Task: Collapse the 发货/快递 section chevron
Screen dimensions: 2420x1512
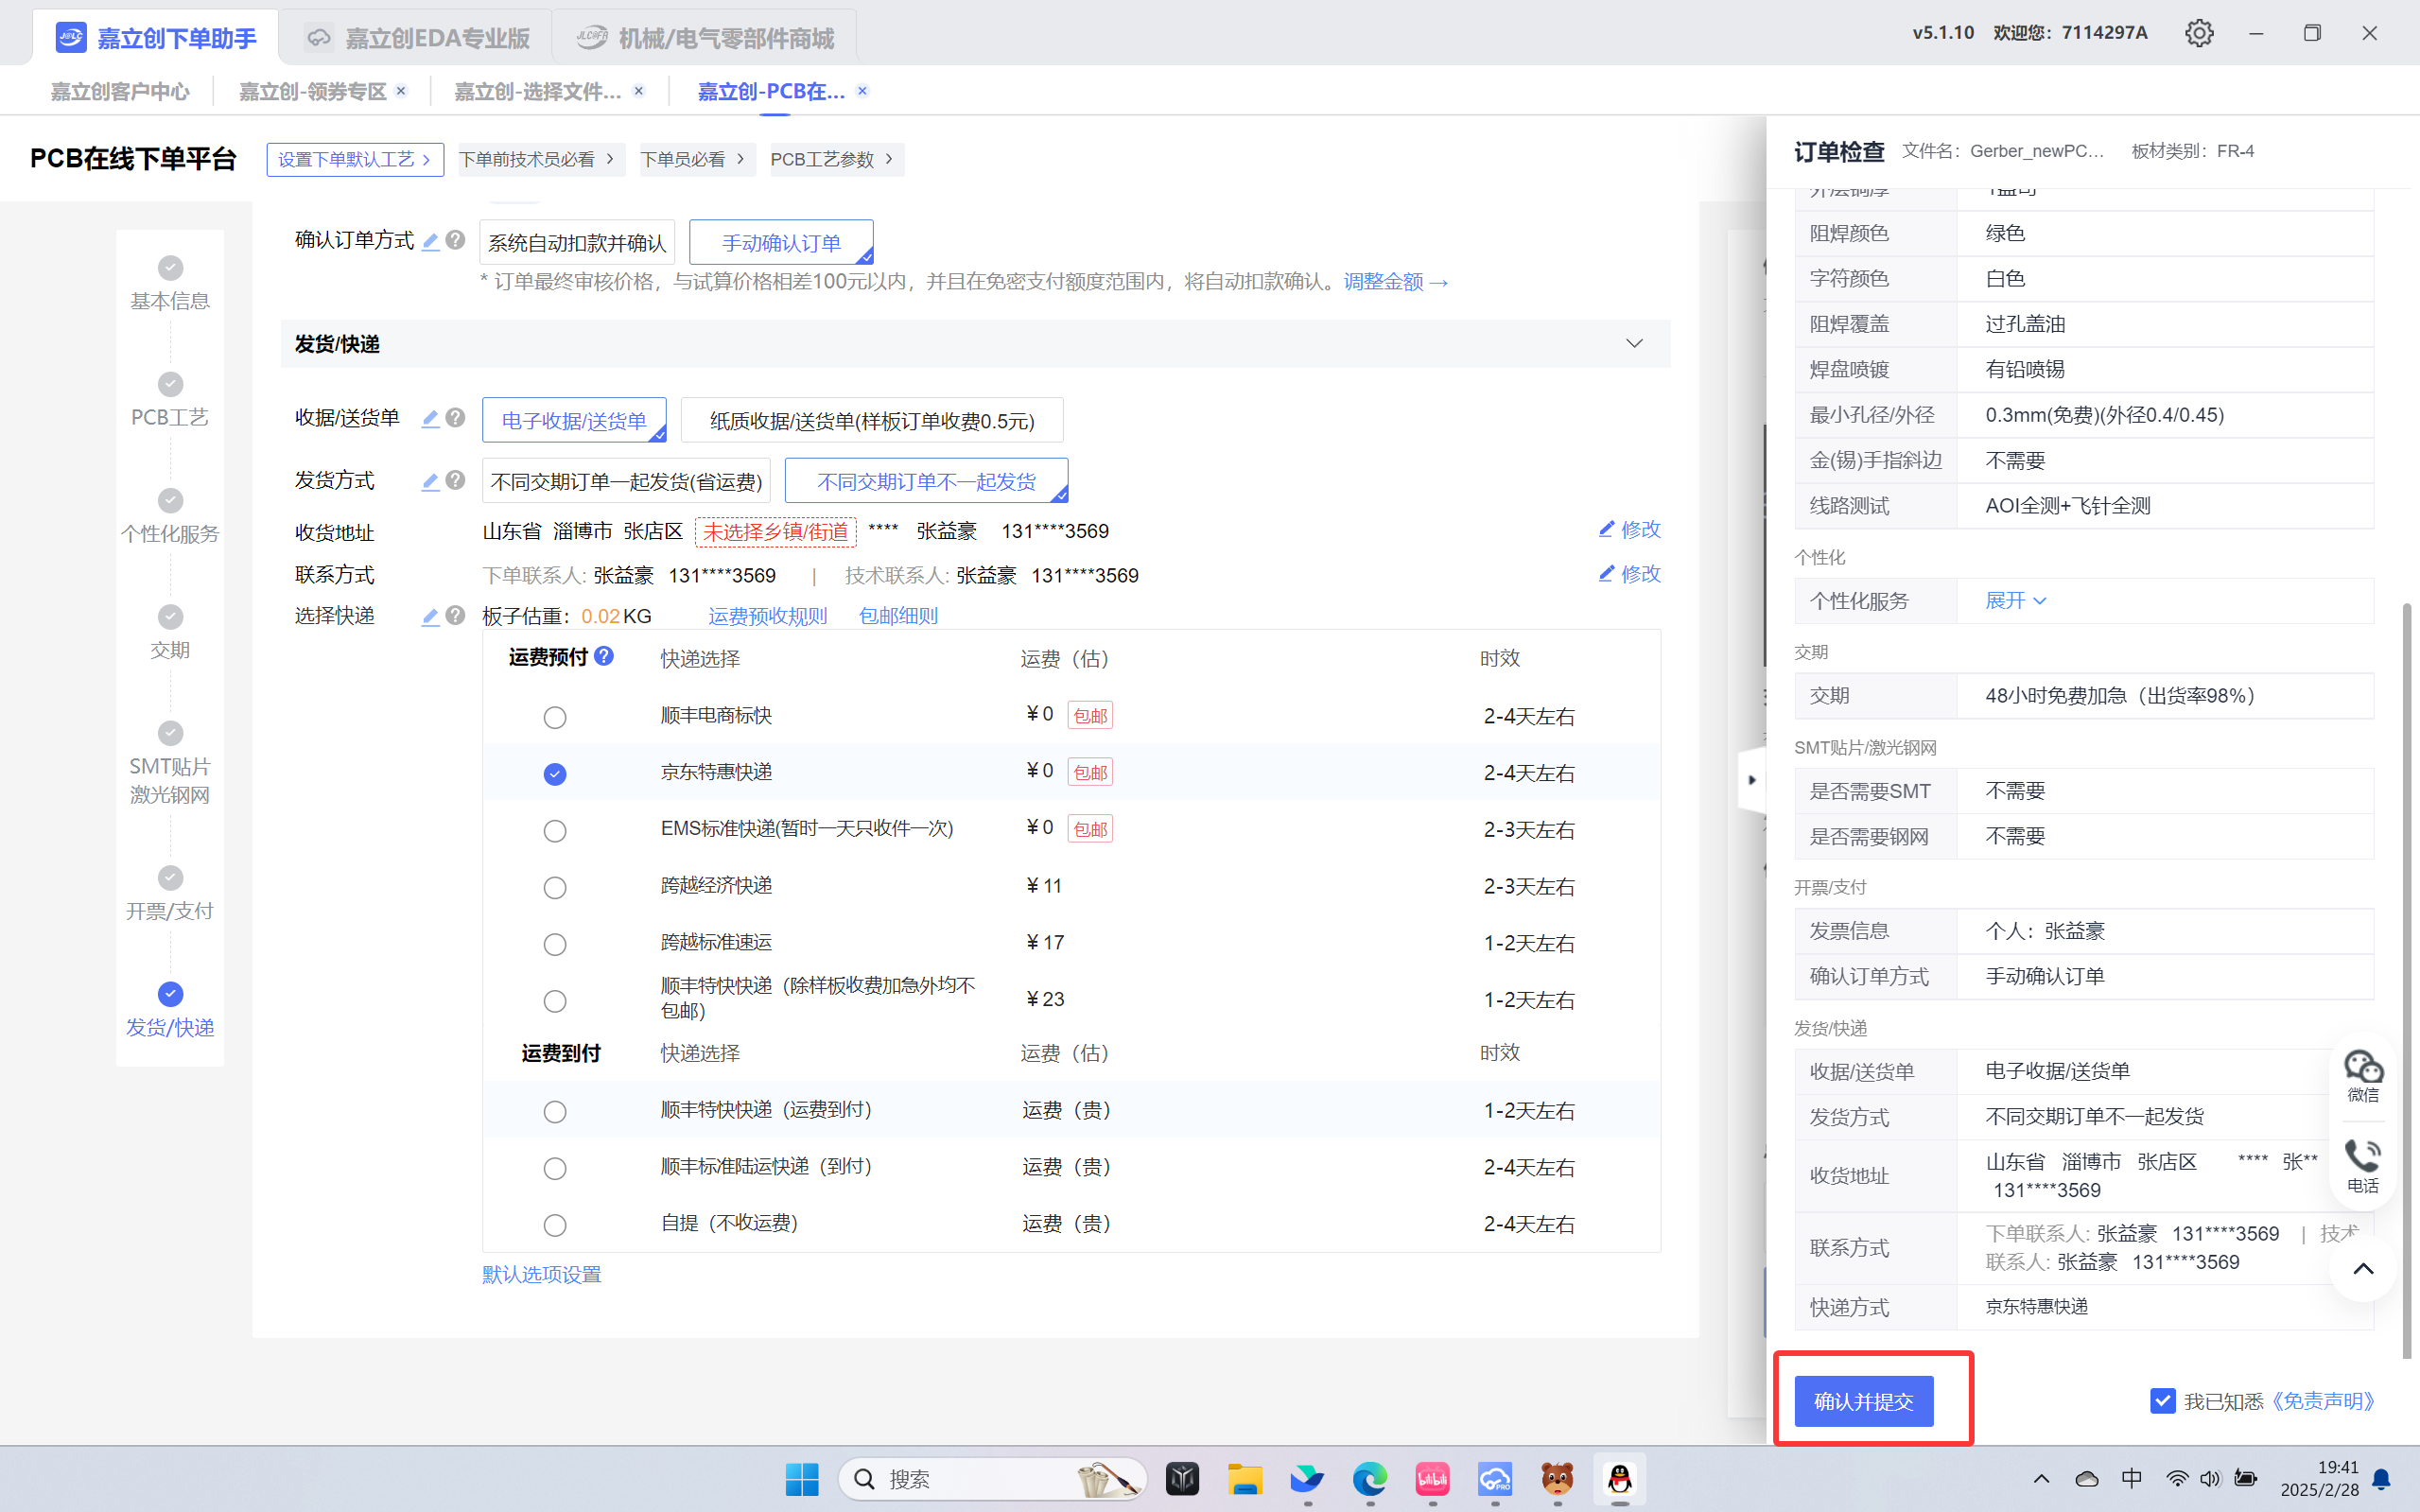Action: click(1634, 344)
